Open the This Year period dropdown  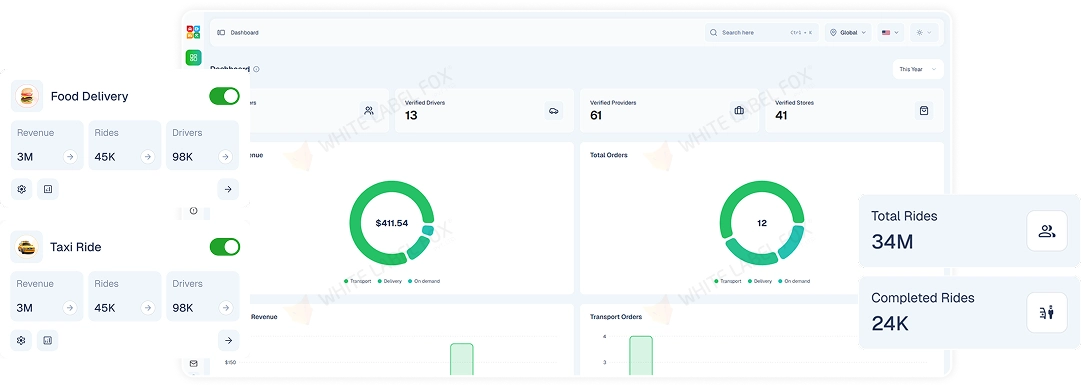(x=918, y=69)
